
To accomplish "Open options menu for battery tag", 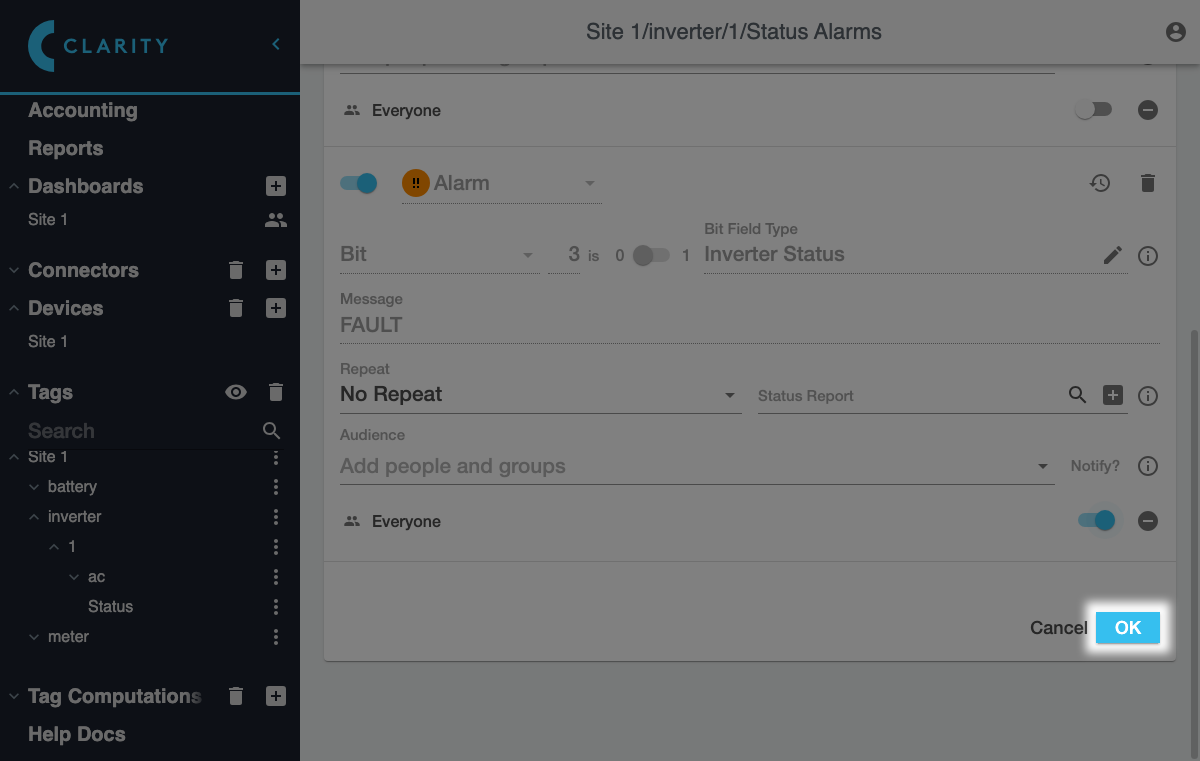I will point(276,487).
